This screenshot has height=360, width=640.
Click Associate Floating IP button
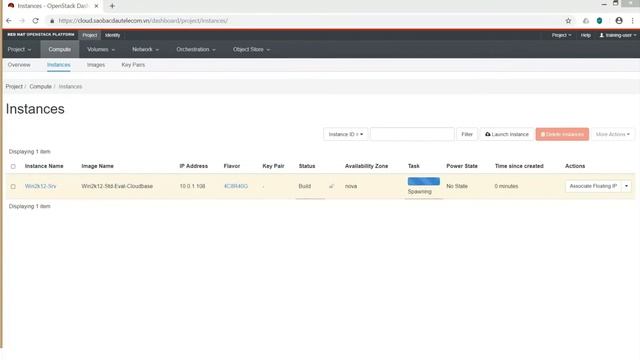pos(593,186)
